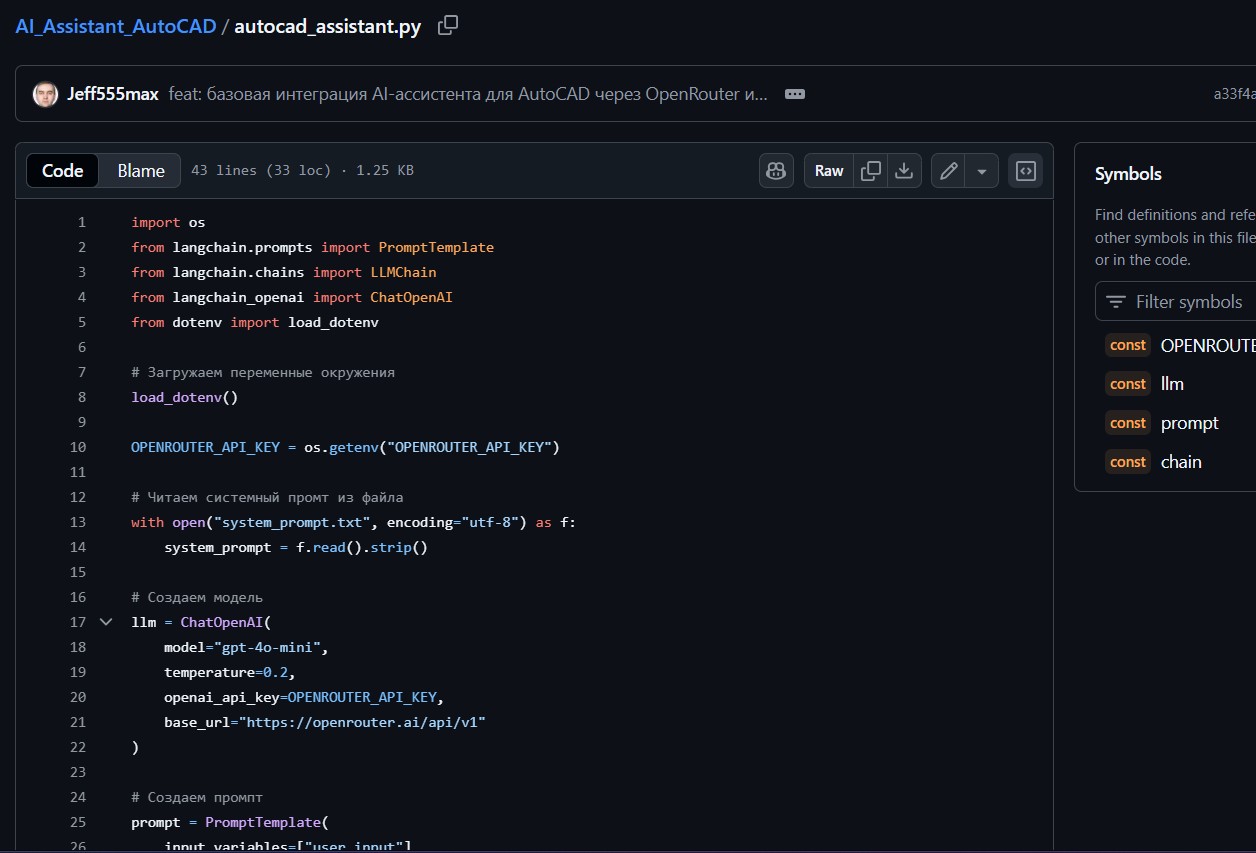Copy raw file contents icon

[x=871, y=171]
